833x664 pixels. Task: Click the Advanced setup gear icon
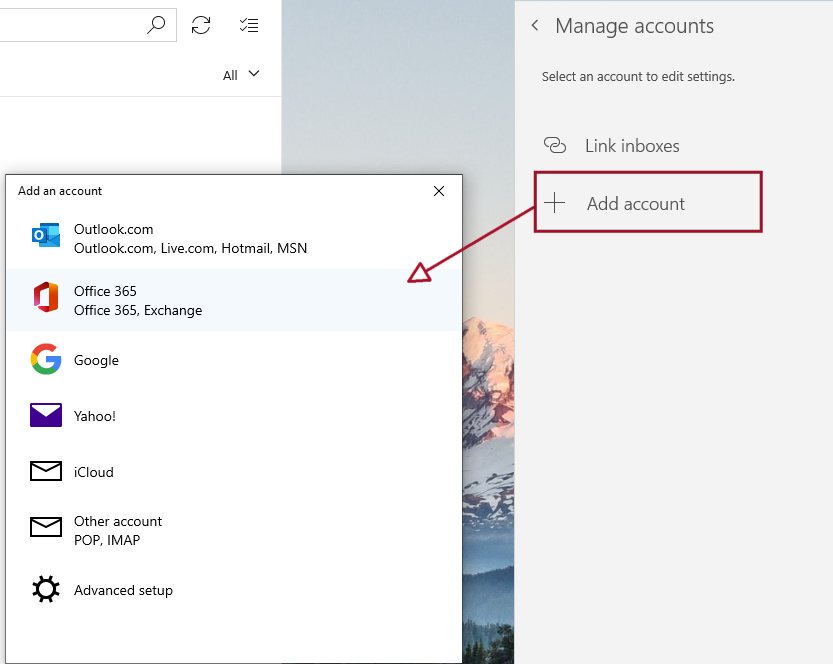tap(46, 589)
